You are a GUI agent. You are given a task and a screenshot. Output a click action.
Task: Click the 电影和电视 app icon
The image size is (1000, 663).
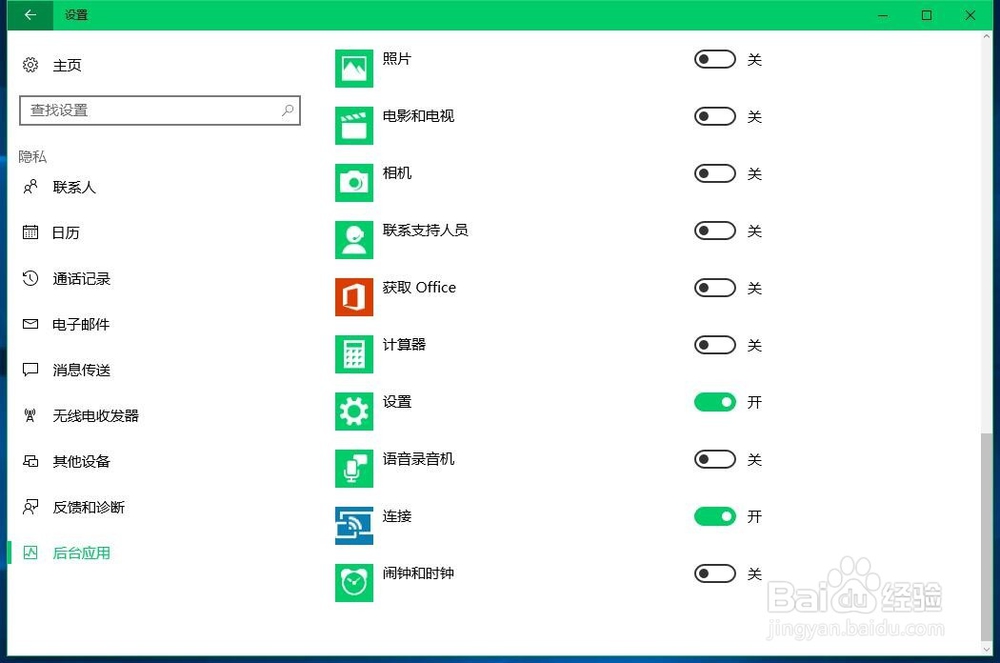click(354, 125)
